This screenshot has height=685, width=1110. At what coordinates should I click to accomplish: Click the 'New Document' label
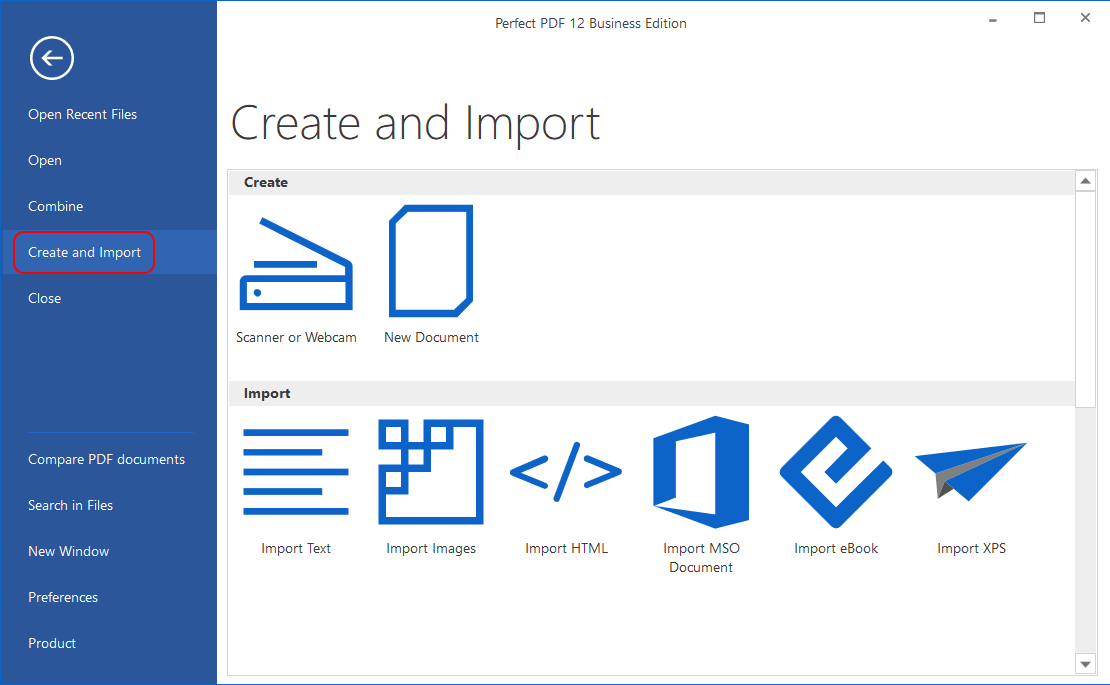pyautogui.click(x=431, y=338)
